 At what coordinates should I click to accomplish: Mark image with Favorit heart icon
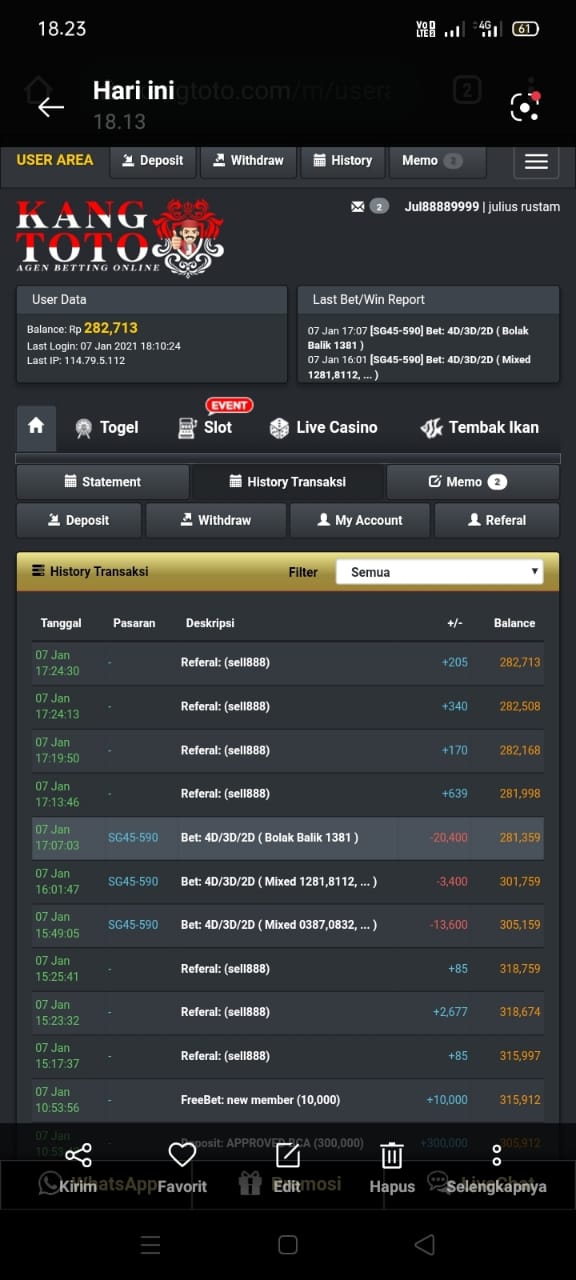[x=182, y=1156]
